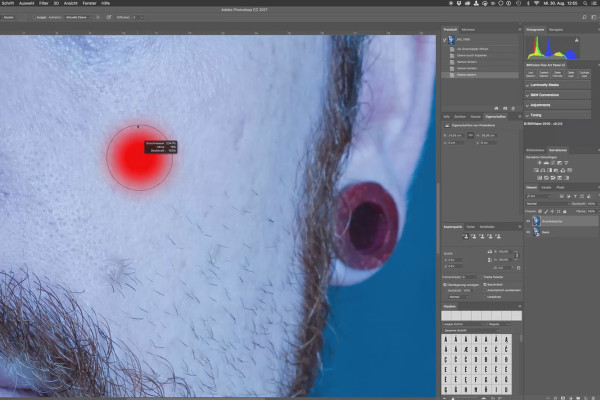Switch to the Pfade tab
This screenshot has width=600, height=400.
(560, 188)
